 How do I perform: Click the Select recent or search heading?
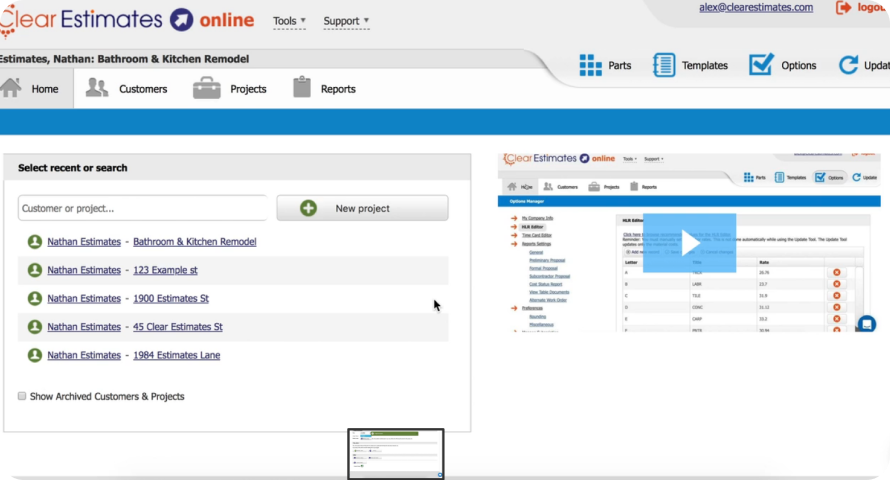coord(73,168)
